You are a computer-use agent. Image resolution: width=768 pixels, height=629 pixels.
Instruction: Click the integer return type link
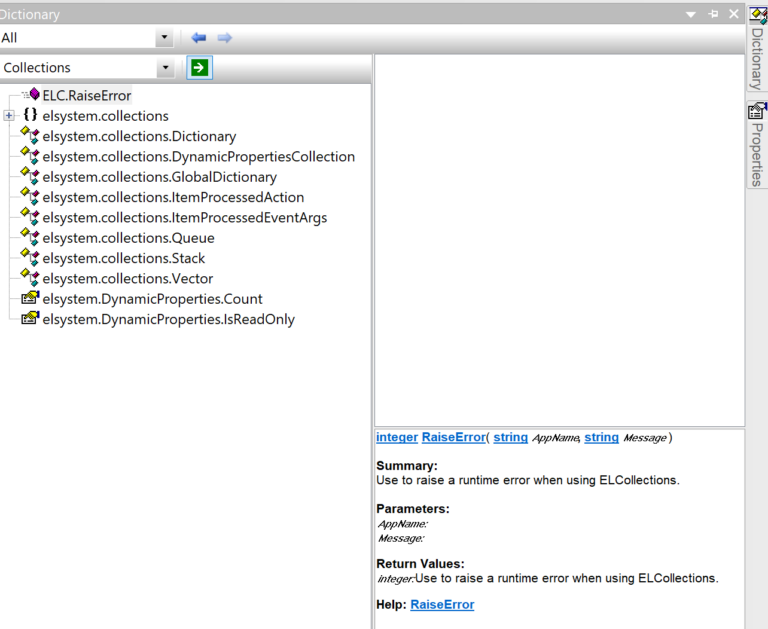click(x=397, y=438)
